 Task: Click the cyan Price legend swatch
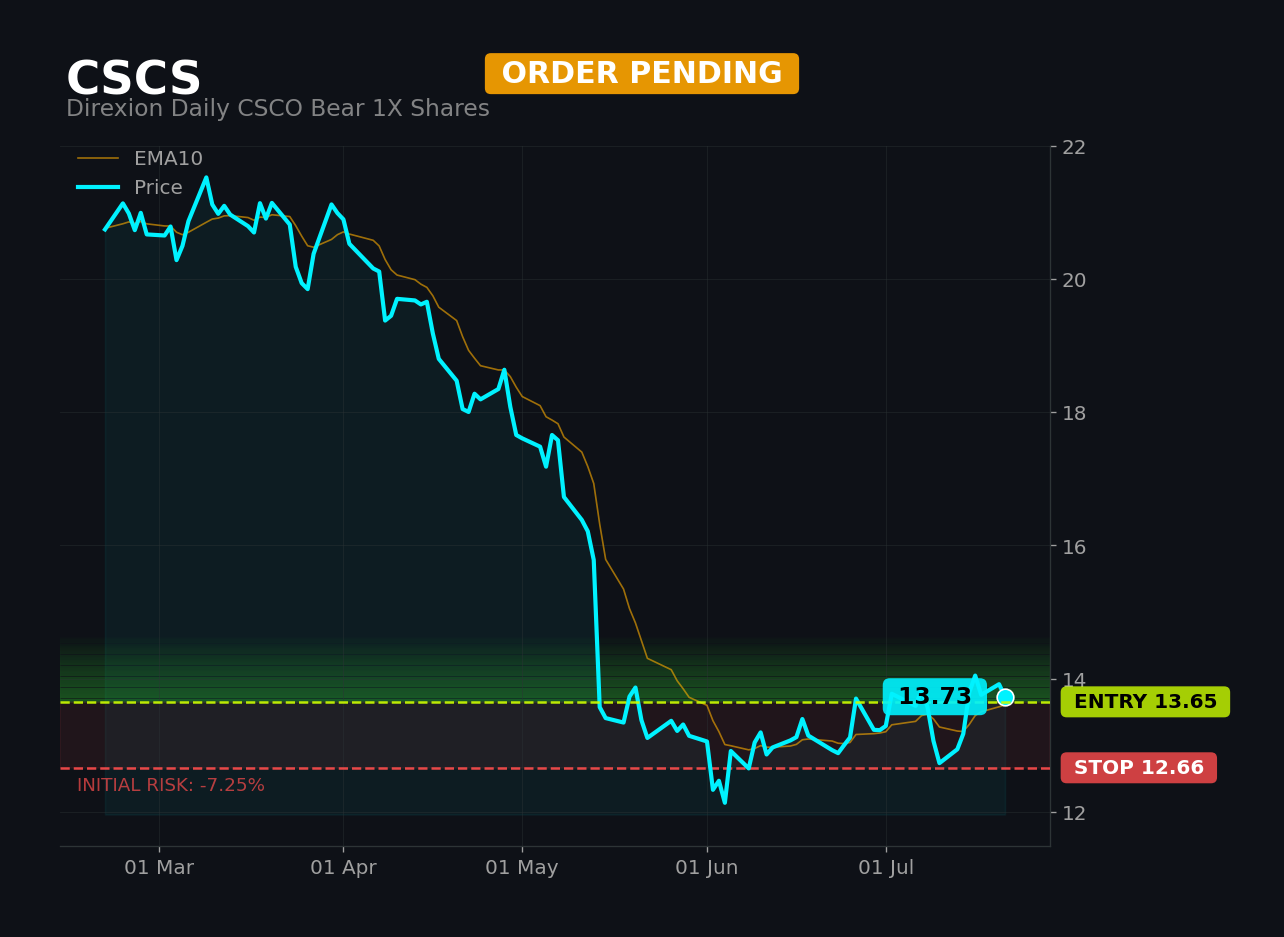coord(98,188)
